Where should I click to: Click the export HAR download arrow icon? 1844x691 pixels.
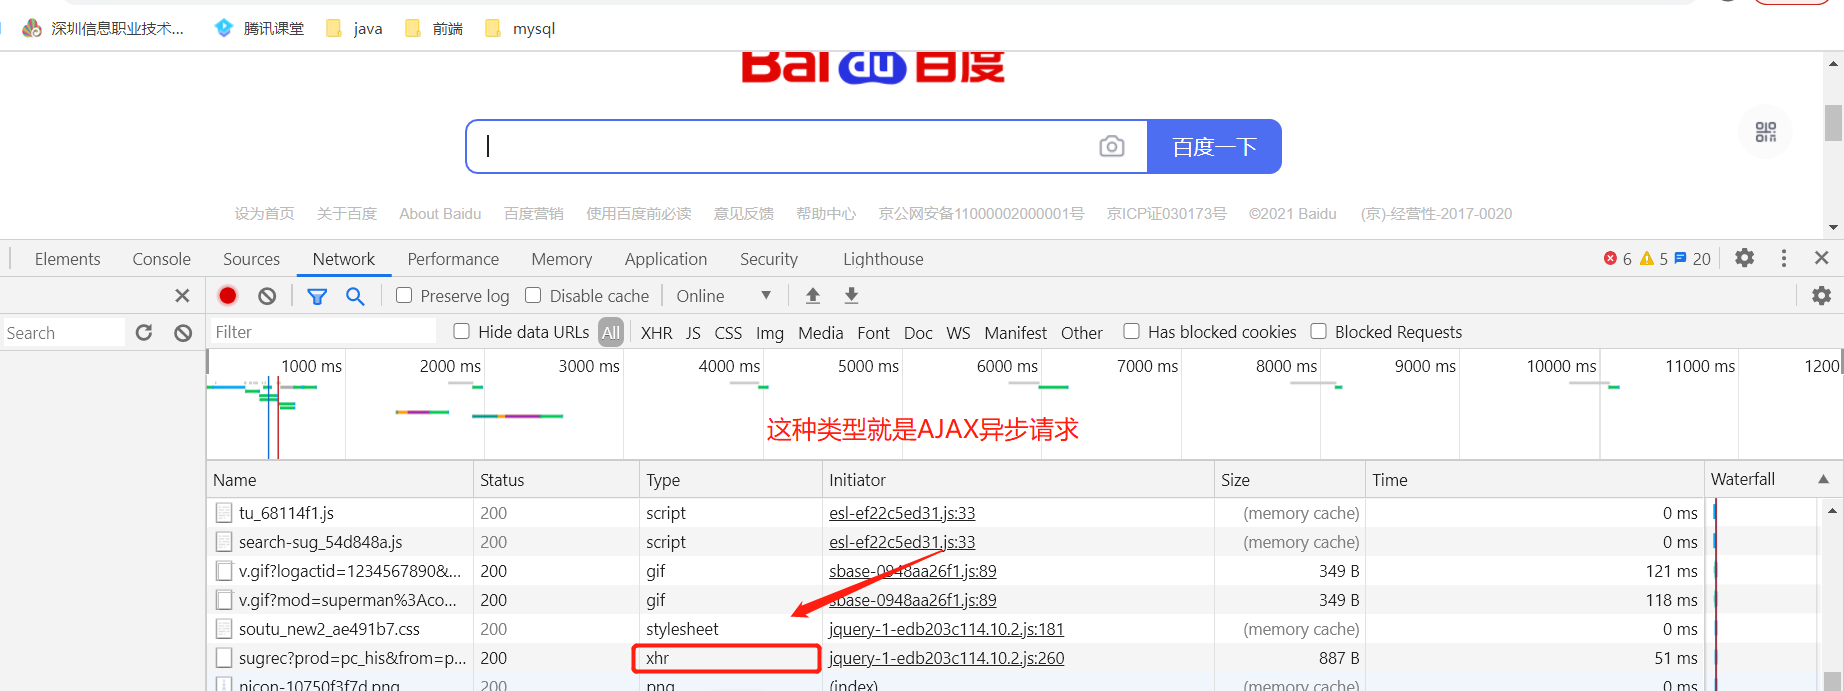[x=851, y=296]
